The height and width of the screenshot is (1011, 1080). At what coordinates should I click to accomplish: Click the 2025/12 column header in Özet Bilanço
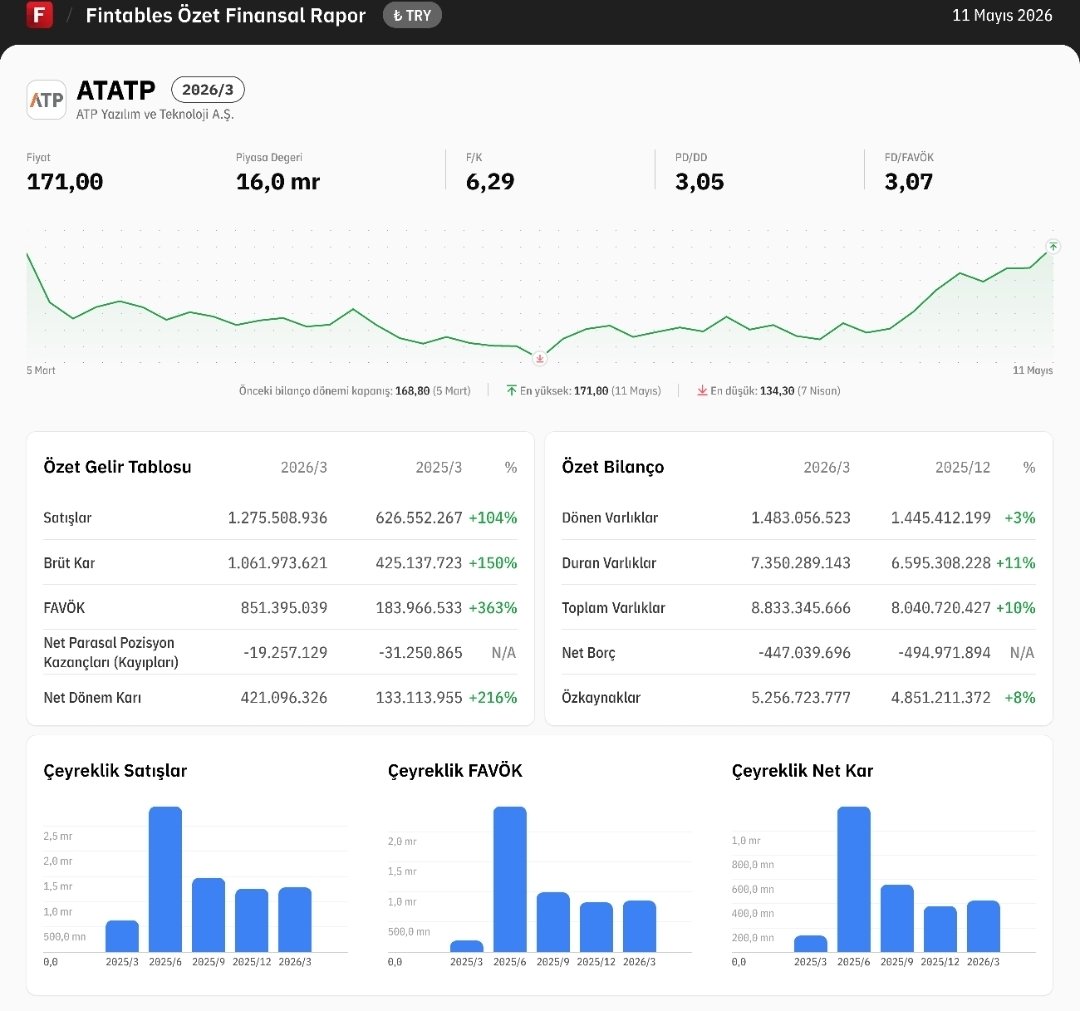pyautogui.click(x=962, y=468)
